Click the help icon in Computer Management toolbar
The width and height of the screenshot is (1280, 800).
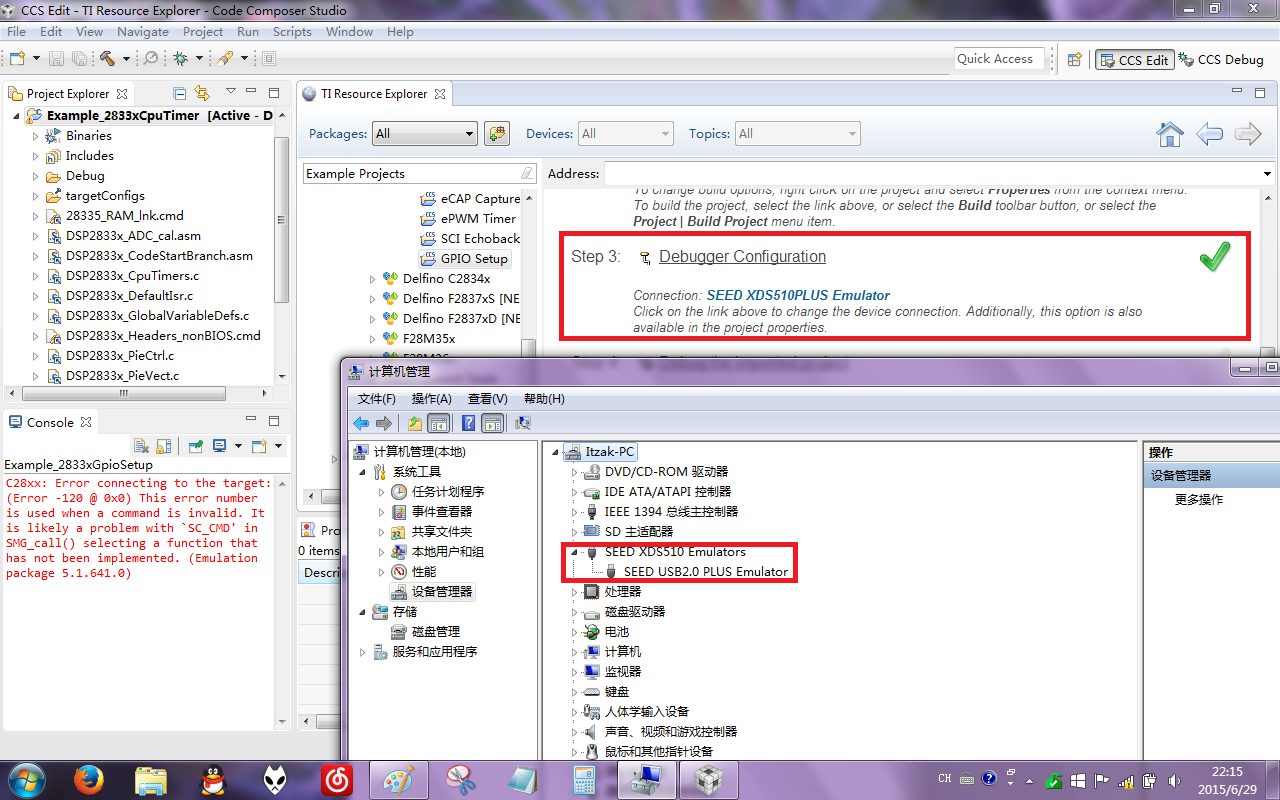468,423
